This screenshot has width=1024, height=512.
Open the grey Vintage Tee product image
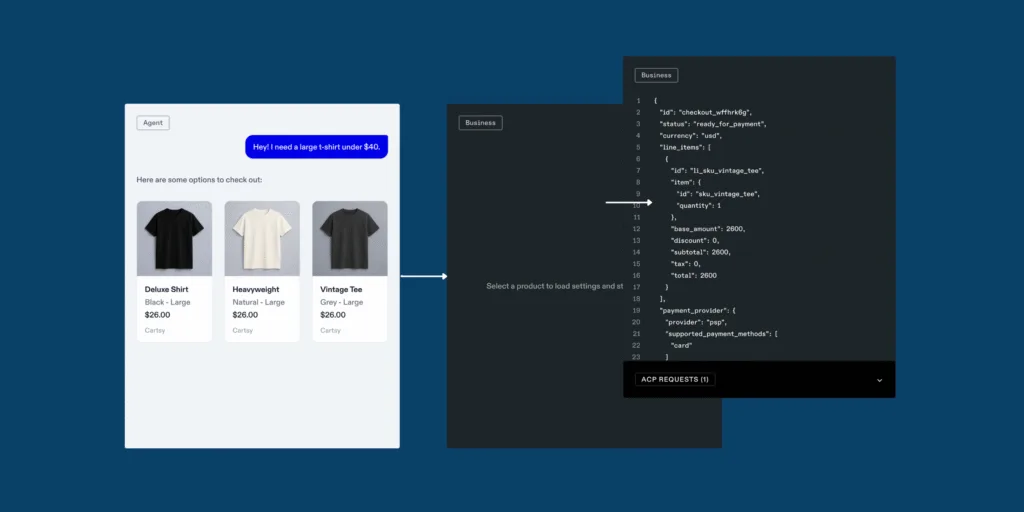click(349, 238)
